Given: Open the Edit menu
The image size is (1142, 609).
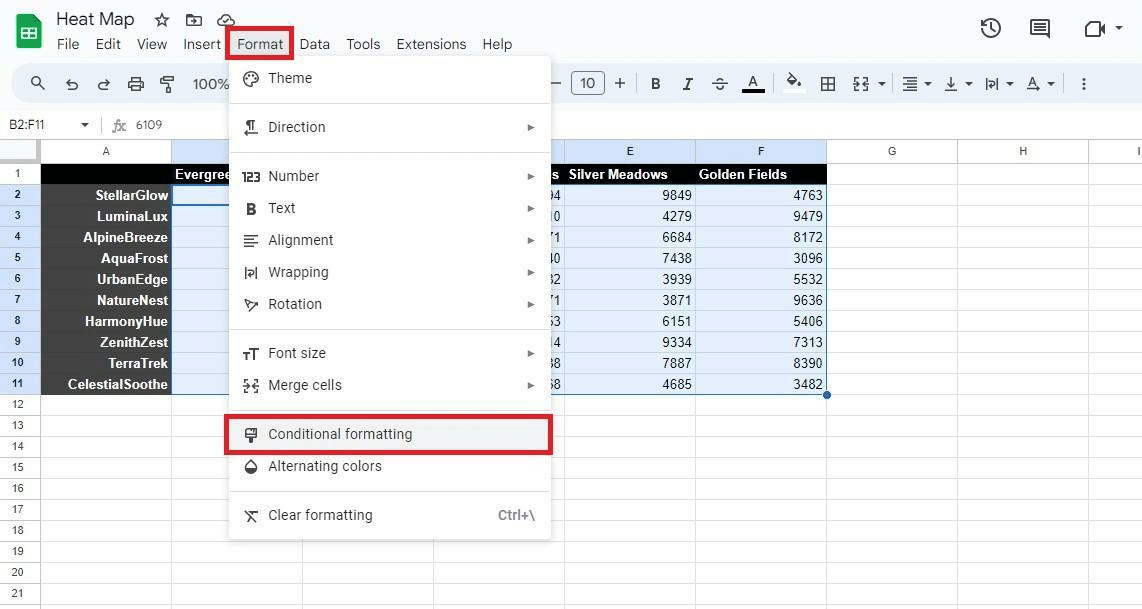Looking at the screenshot, I should (108, 44).
